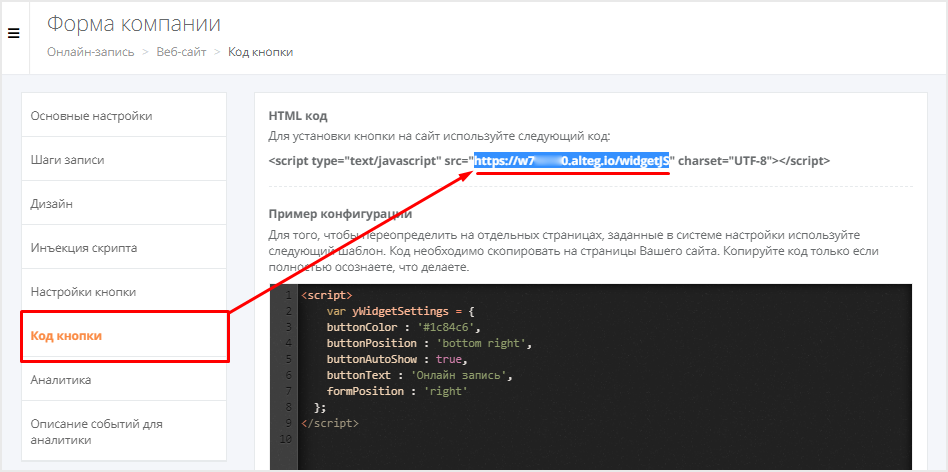Open Основные настройки section
Viewport: 948px width, 472px height.
pos(124,115)
